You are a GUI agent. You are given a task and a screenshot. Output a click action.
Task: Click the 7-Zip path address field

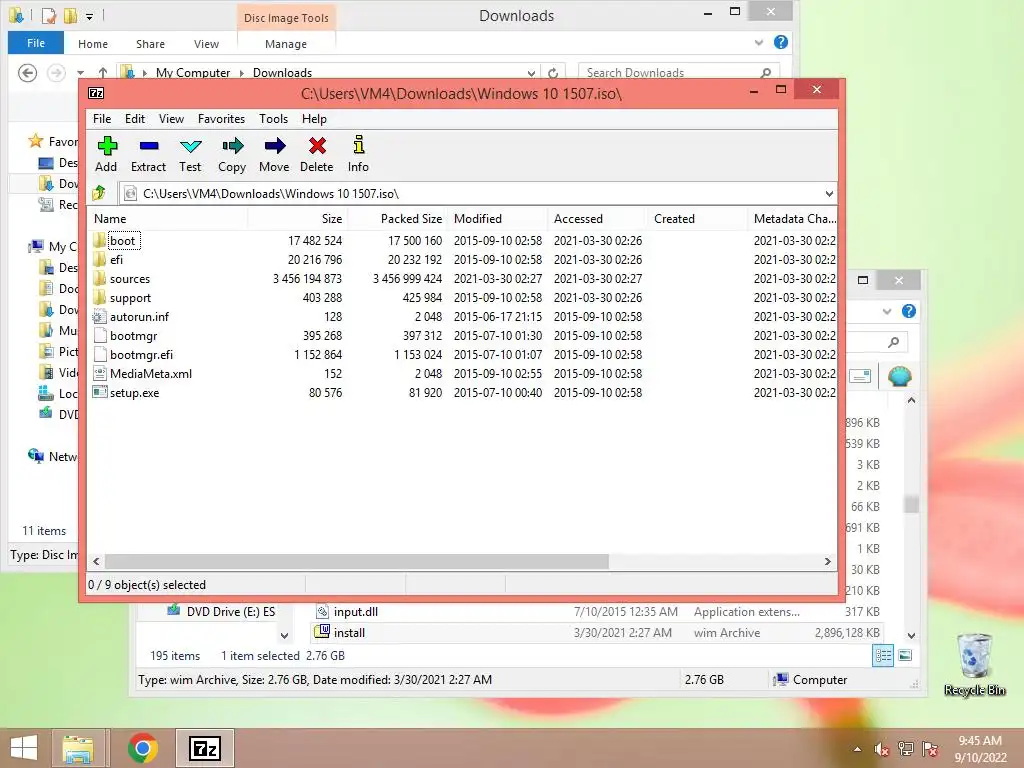pos(477,193)
